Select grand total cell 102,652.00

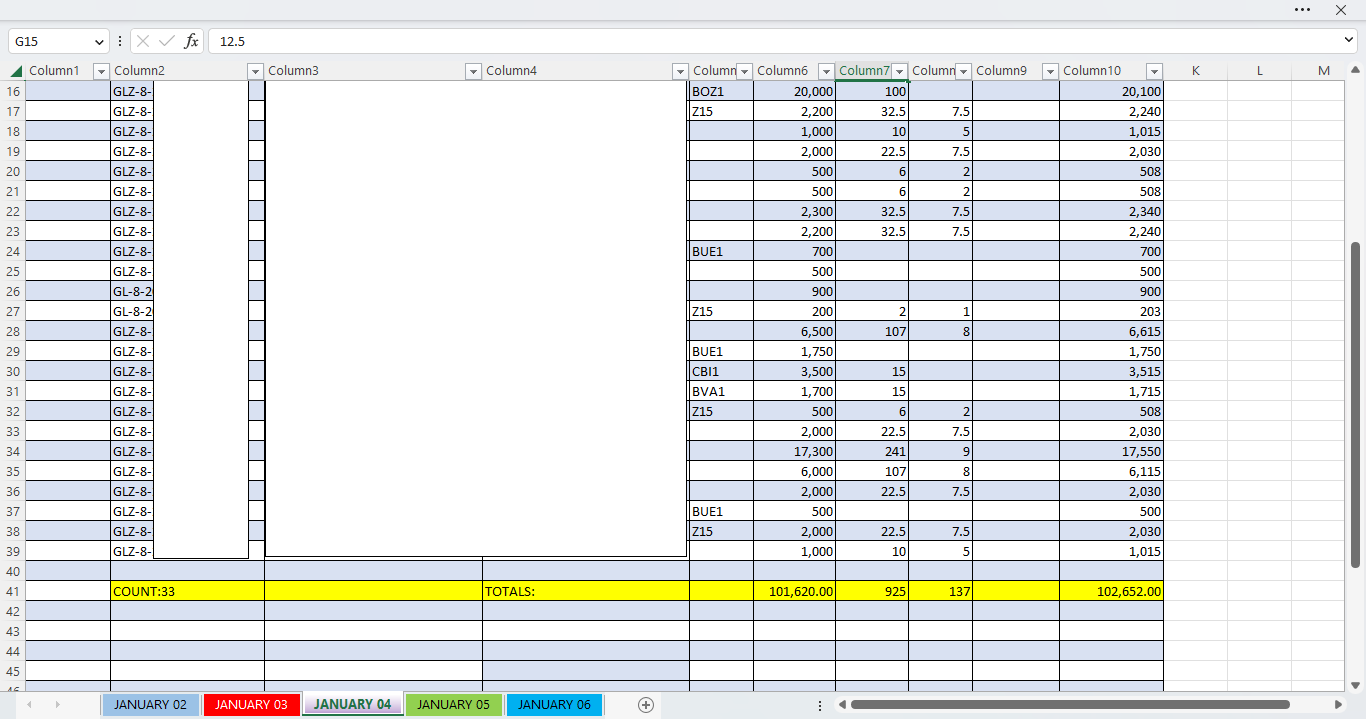(x=1111, y=591)
